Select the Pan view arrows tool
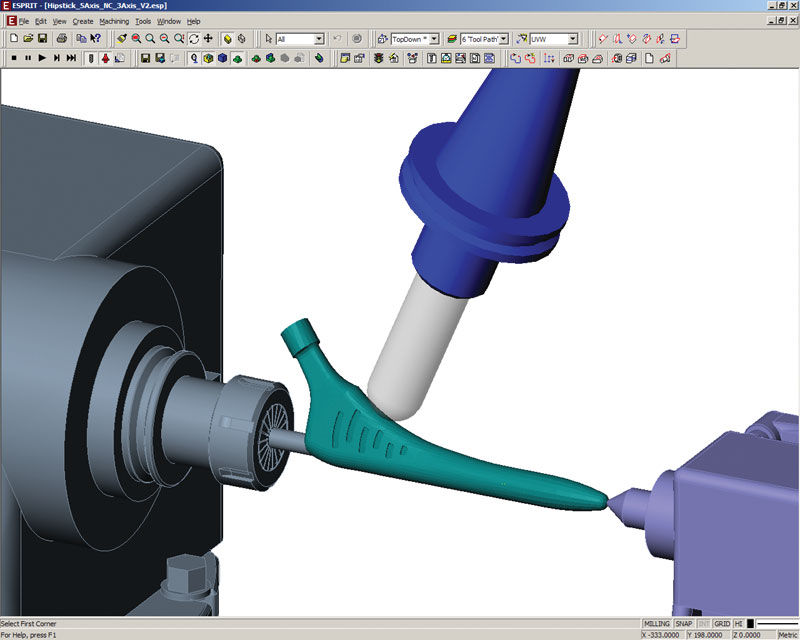 click(x=208, y=39)
